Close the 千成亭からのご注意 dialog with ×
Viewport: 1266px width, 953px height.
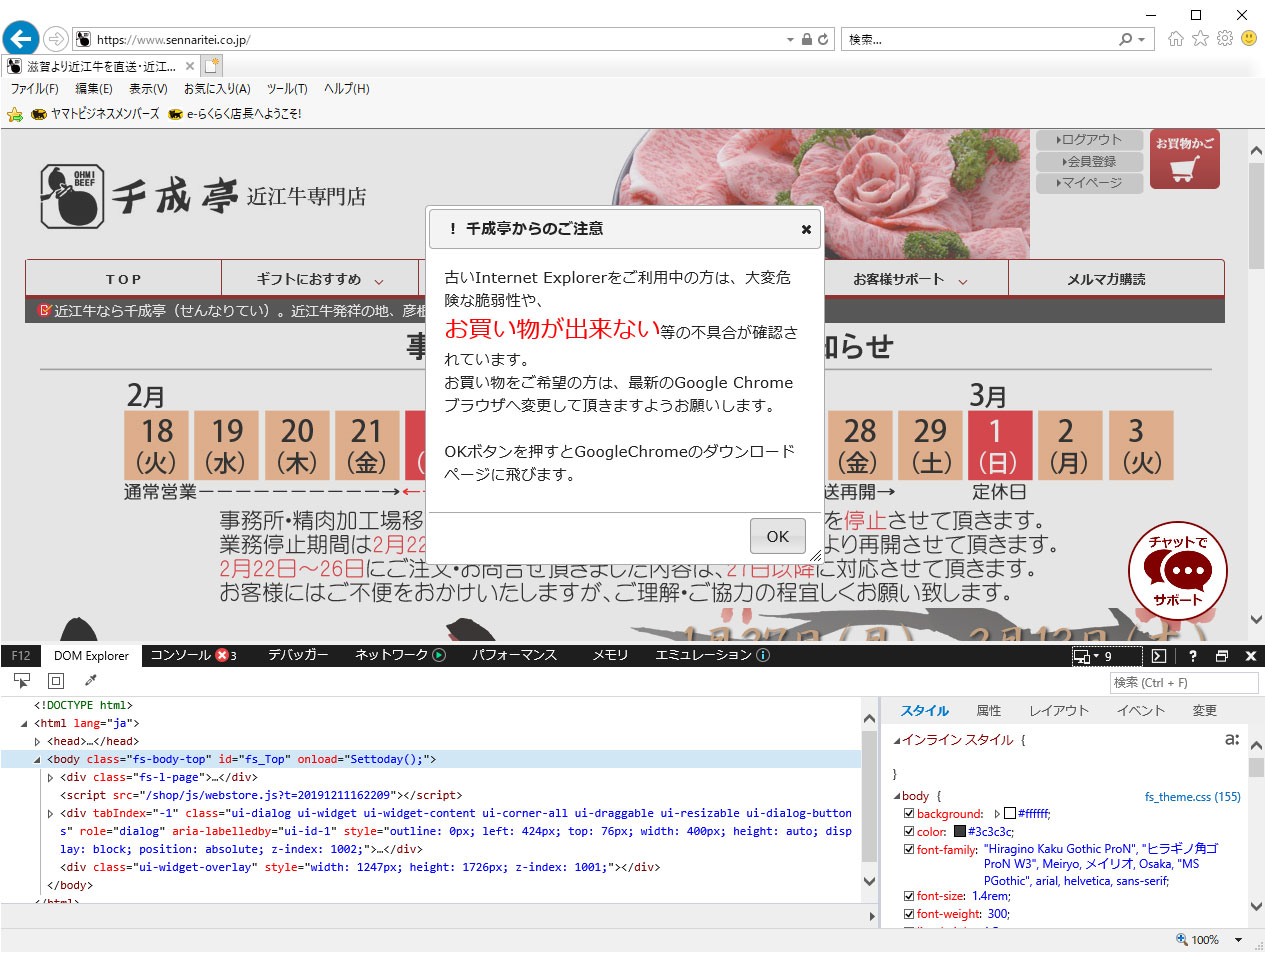[x=806, y=229]
